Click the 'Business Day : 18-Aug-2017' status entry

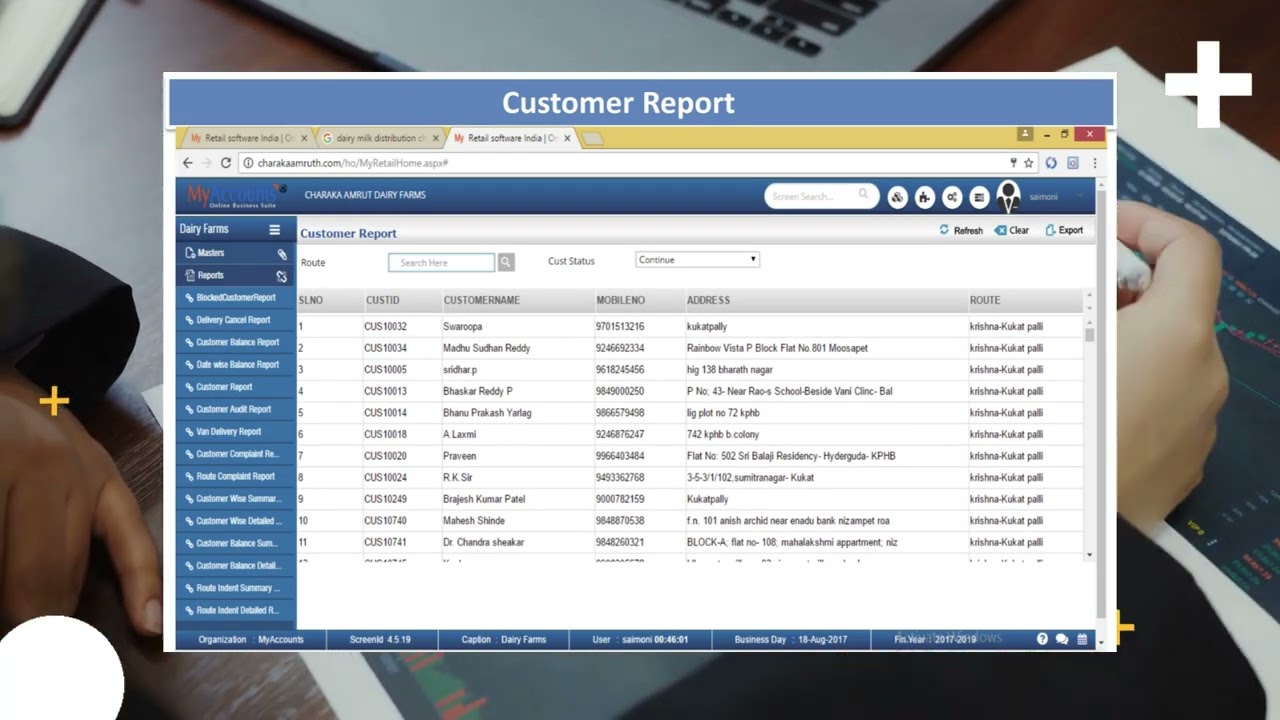tap(791, 639)
